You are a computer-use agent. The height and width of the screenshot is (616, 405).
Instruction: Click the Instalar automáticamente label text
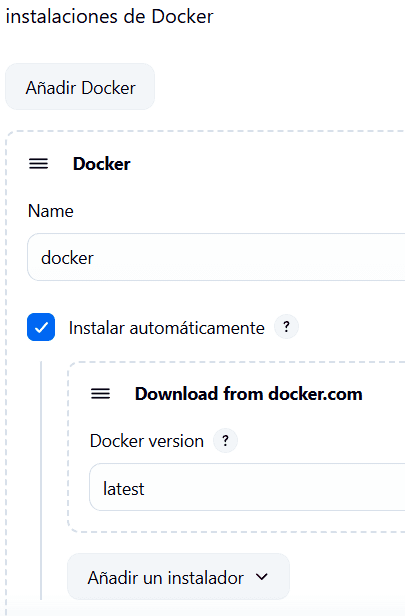(167, 328)
